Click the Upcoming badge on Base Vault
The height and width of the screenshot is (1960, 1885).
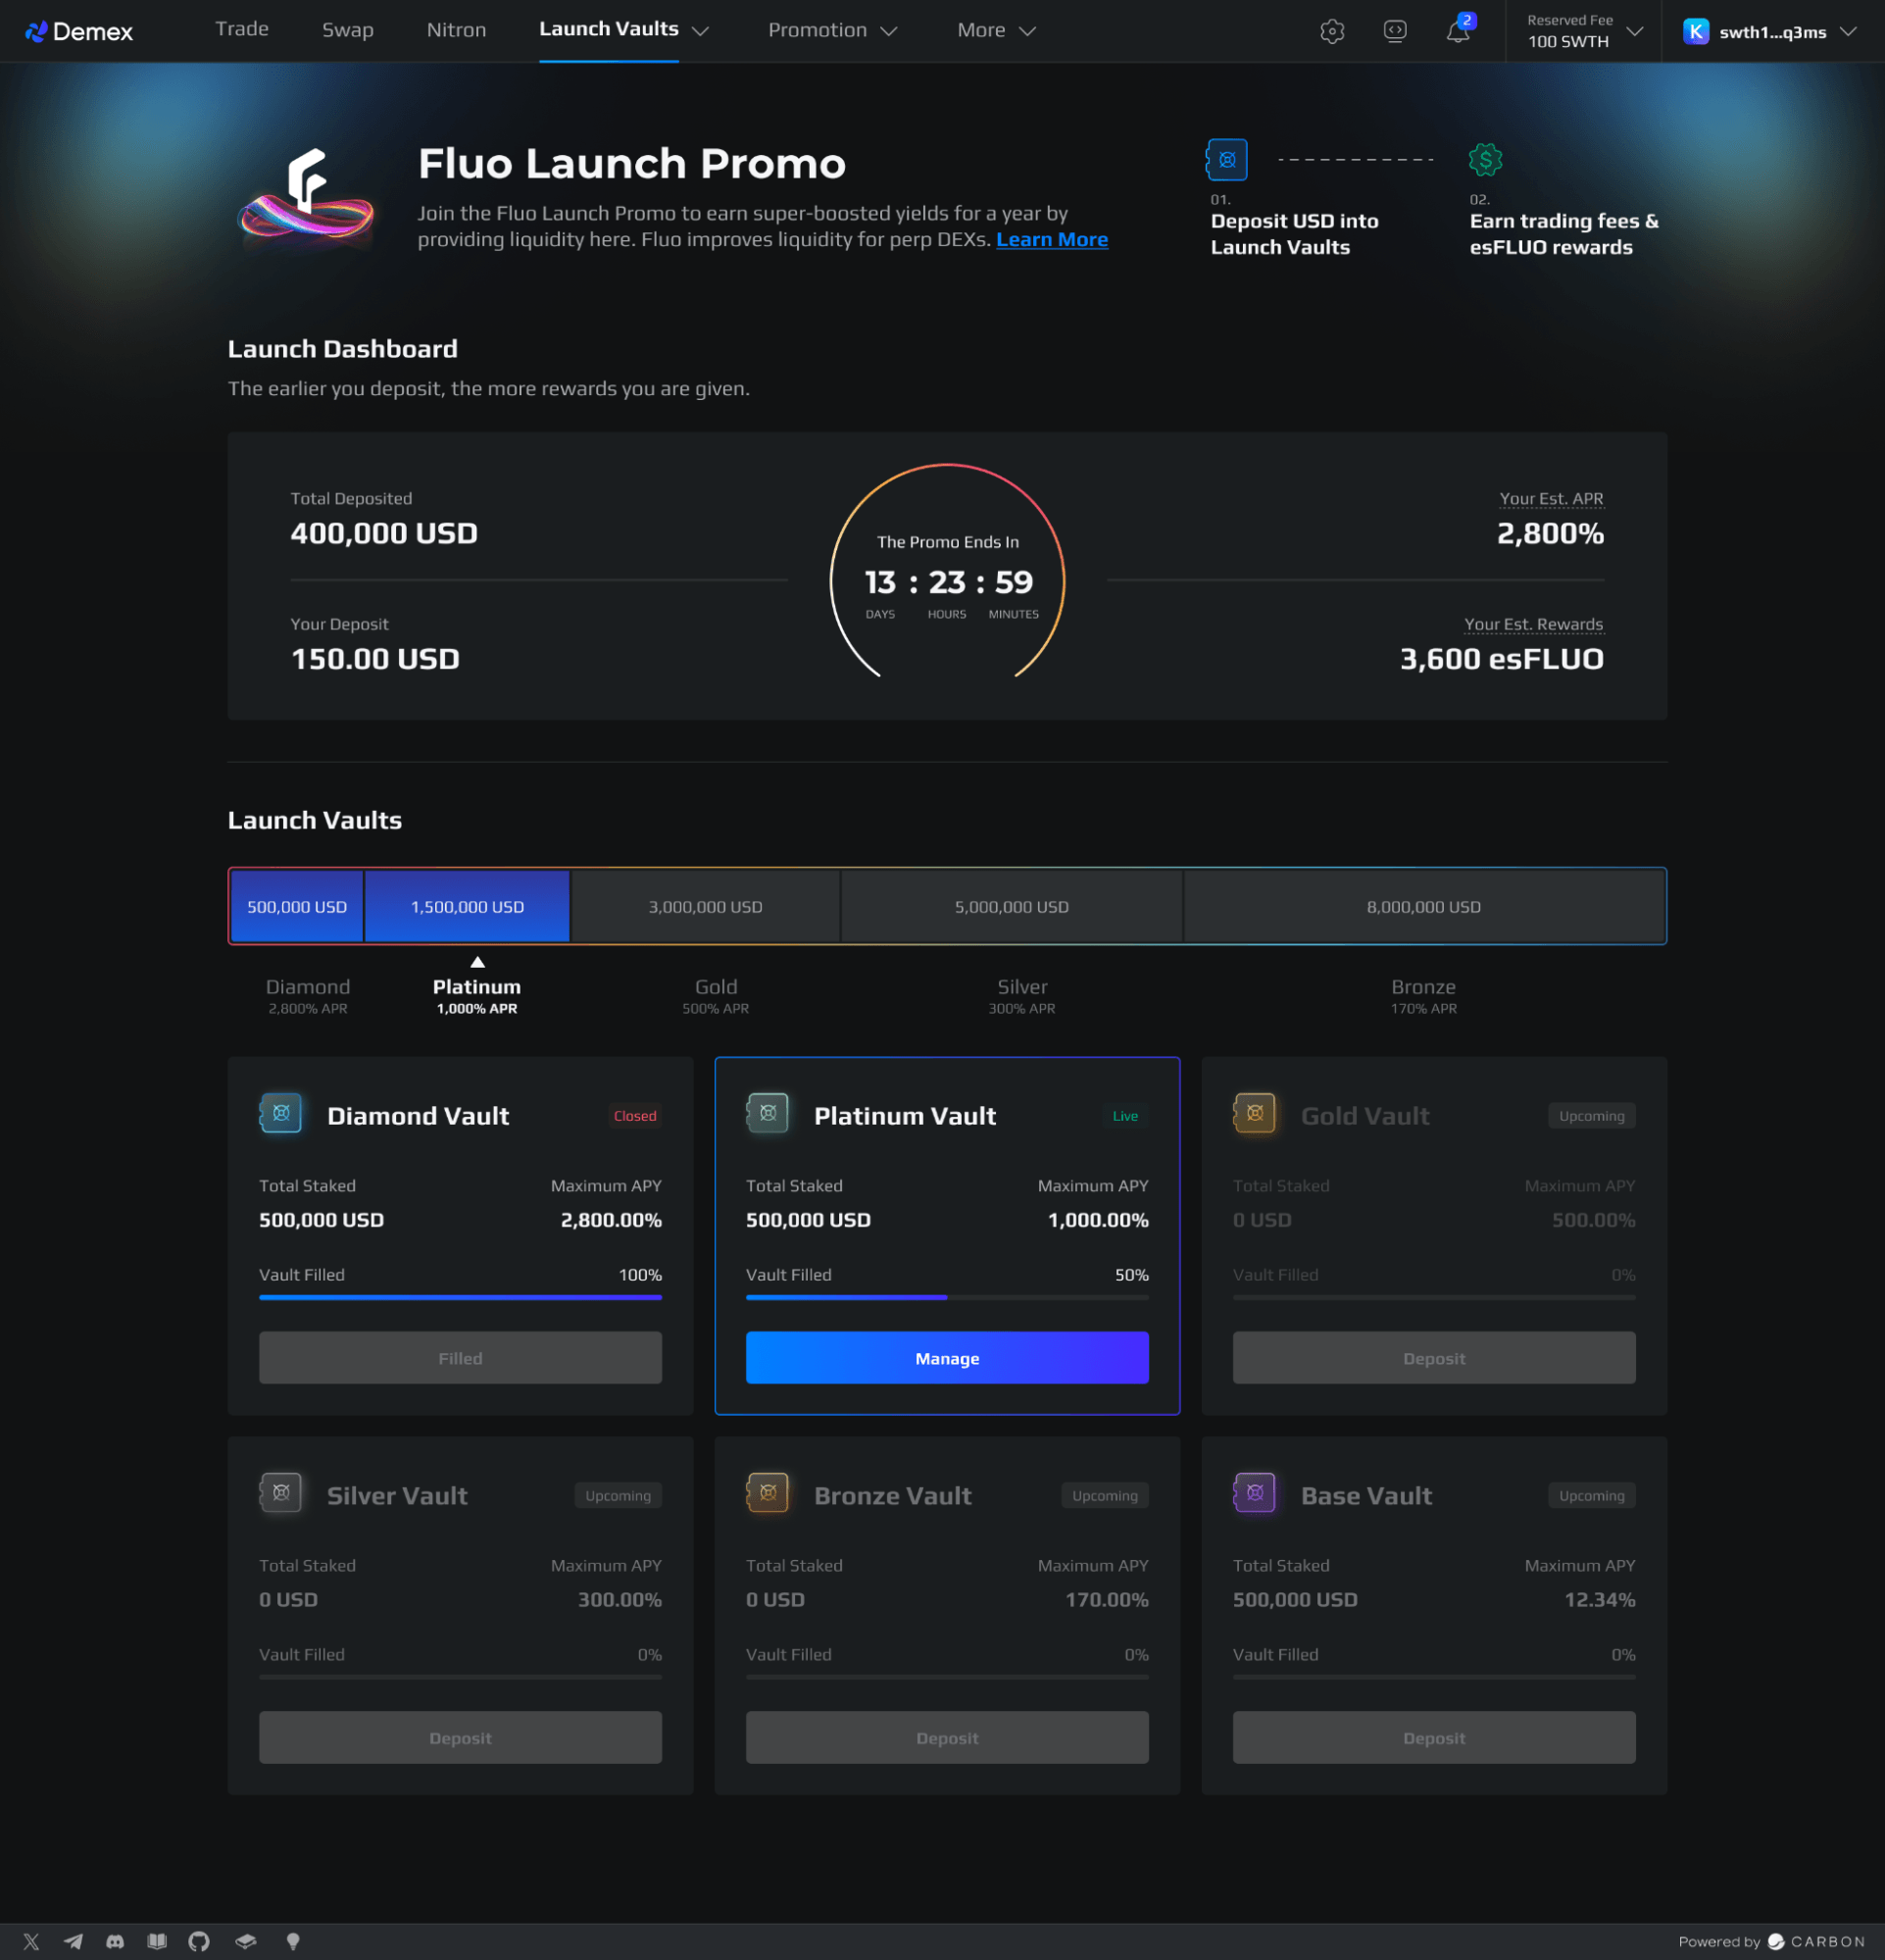click(x=1592, y=1496)
